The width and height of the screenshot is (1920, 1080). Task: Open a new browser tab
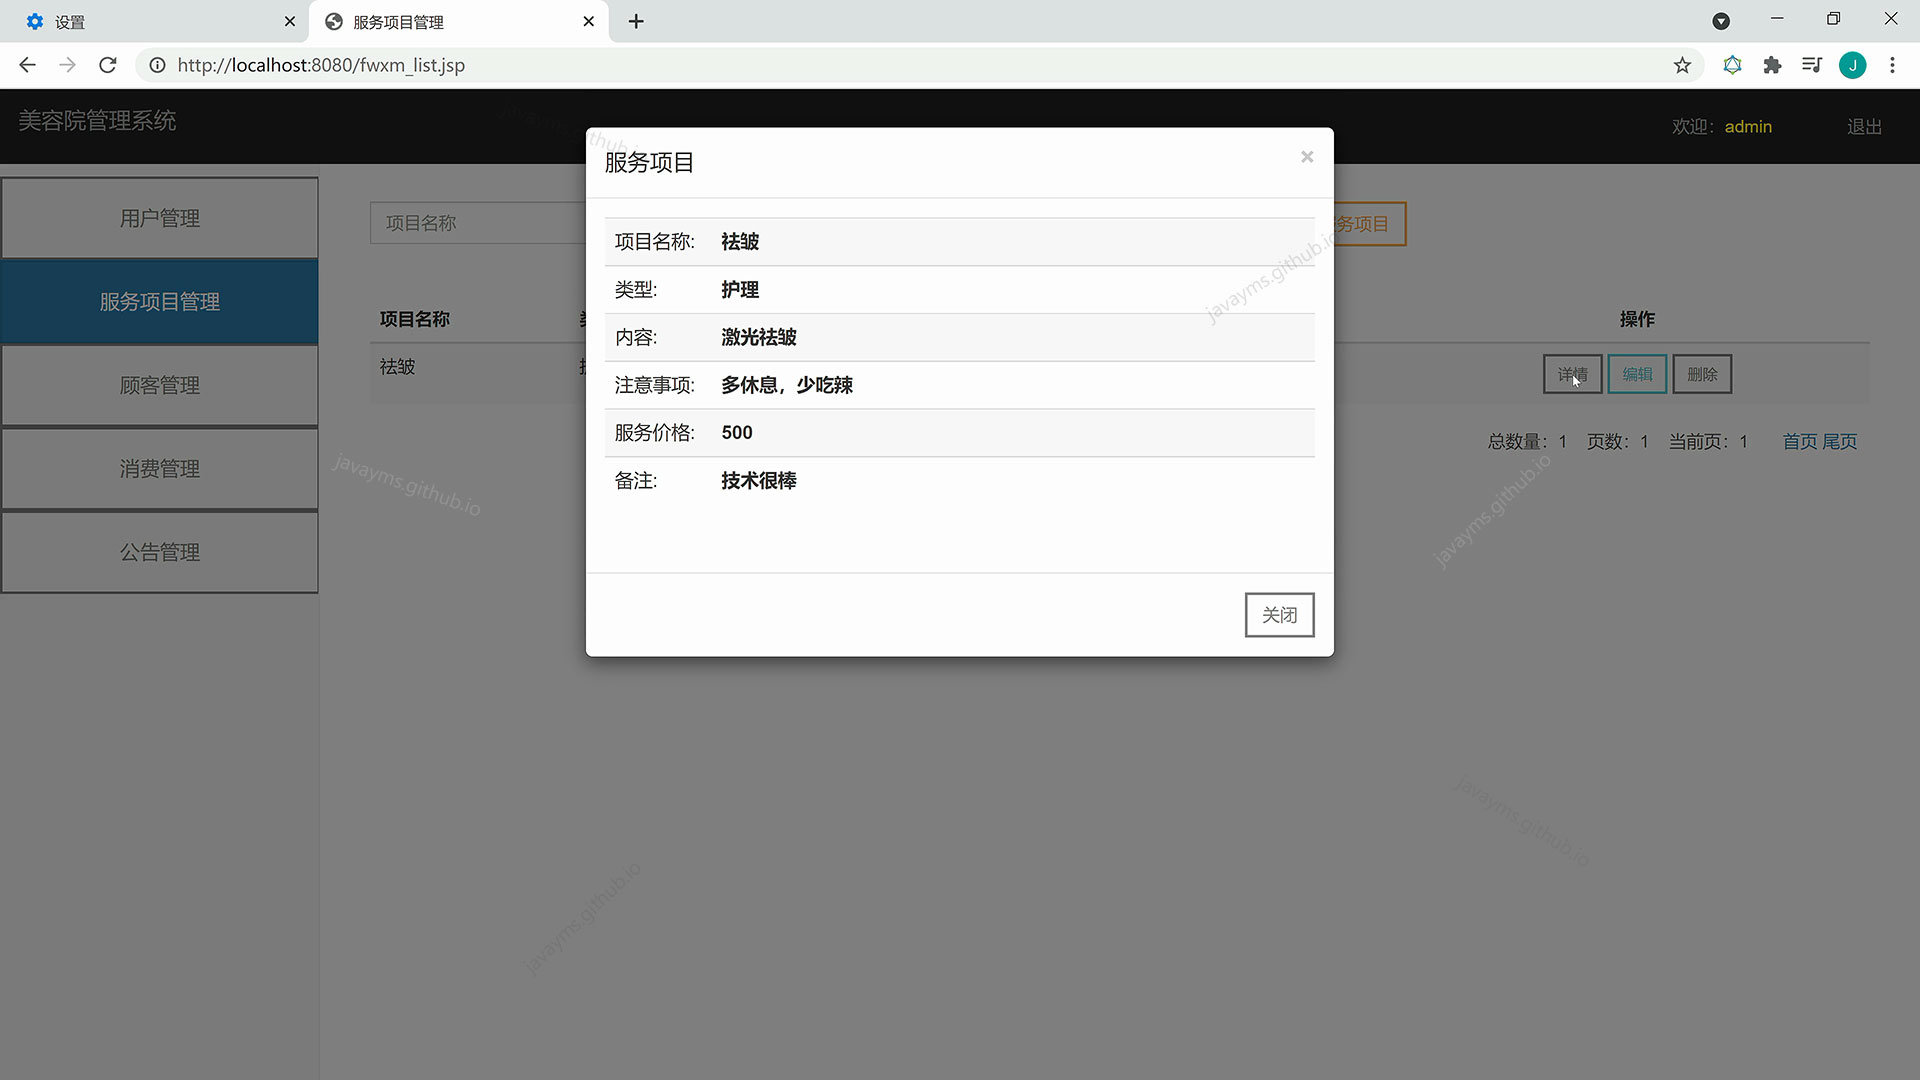[x=636, y=22]
